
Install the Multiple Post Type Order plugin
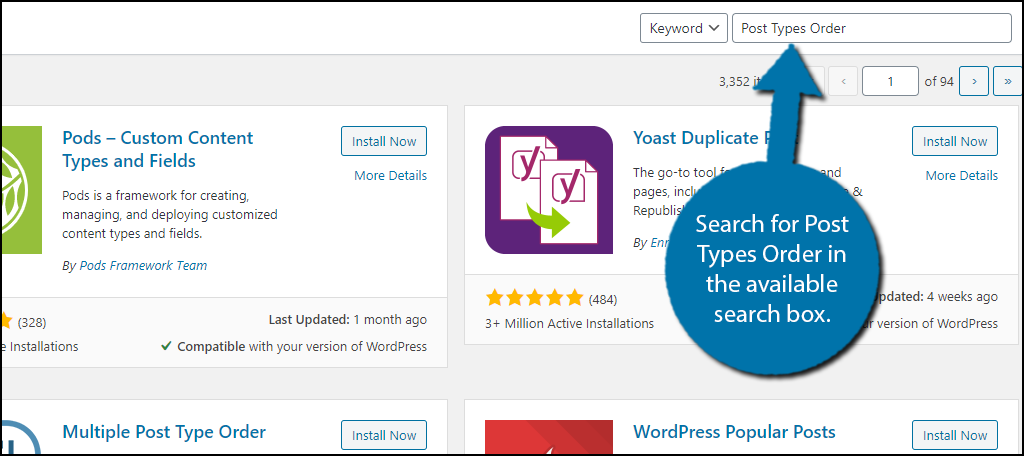[384, 435]
